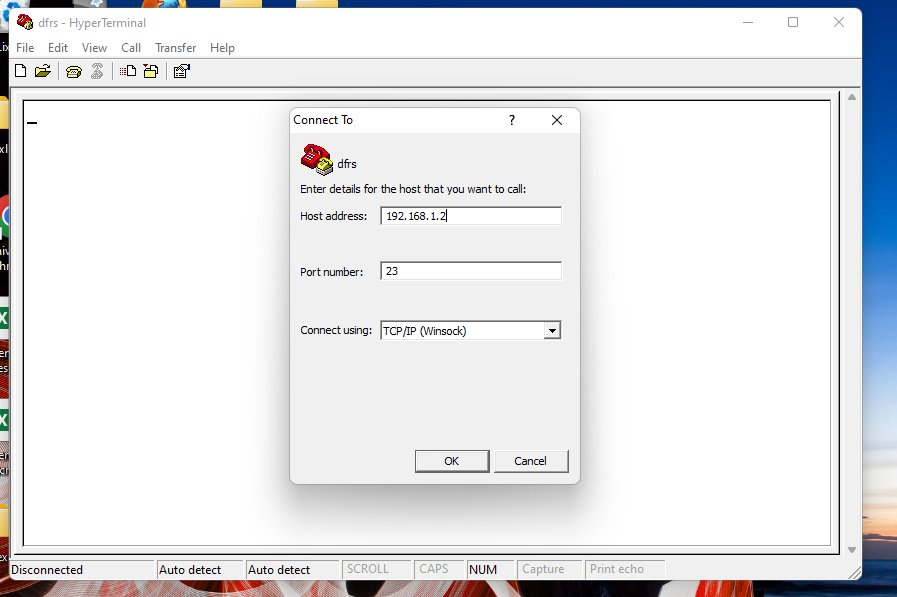897x597 pixels.
Task: Click the red telephone icon in Connect To dialog
Action: click(x=316, y=160)
